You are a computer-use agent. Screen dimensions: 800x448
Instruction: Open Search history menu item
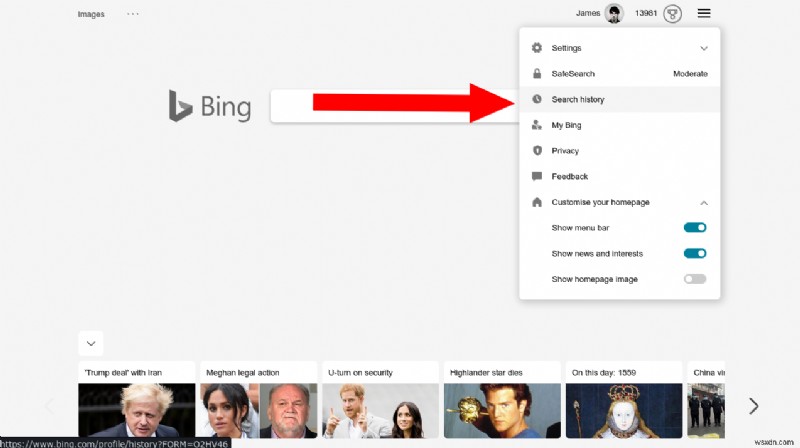click(x=619, y=99)
